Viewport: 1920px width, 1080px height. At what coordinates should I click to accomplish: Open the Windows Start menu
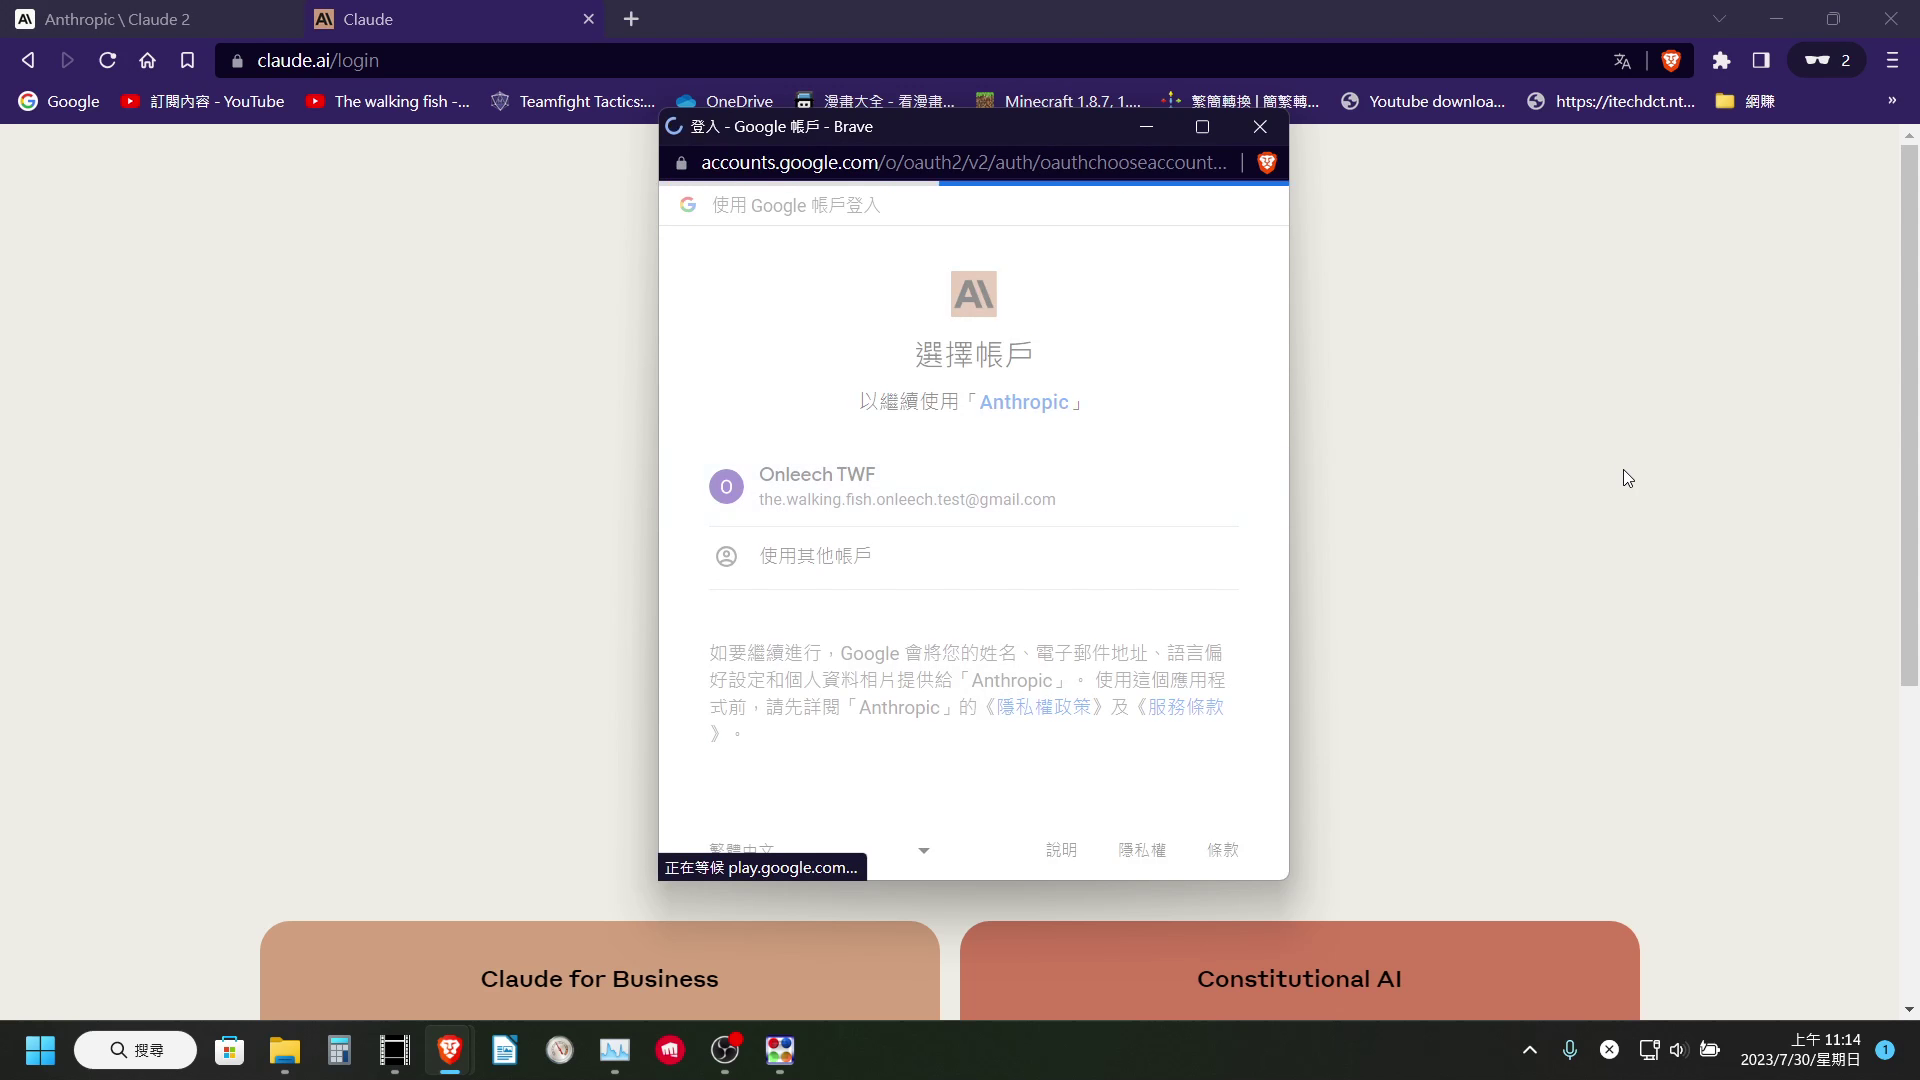coord(40,1050)
